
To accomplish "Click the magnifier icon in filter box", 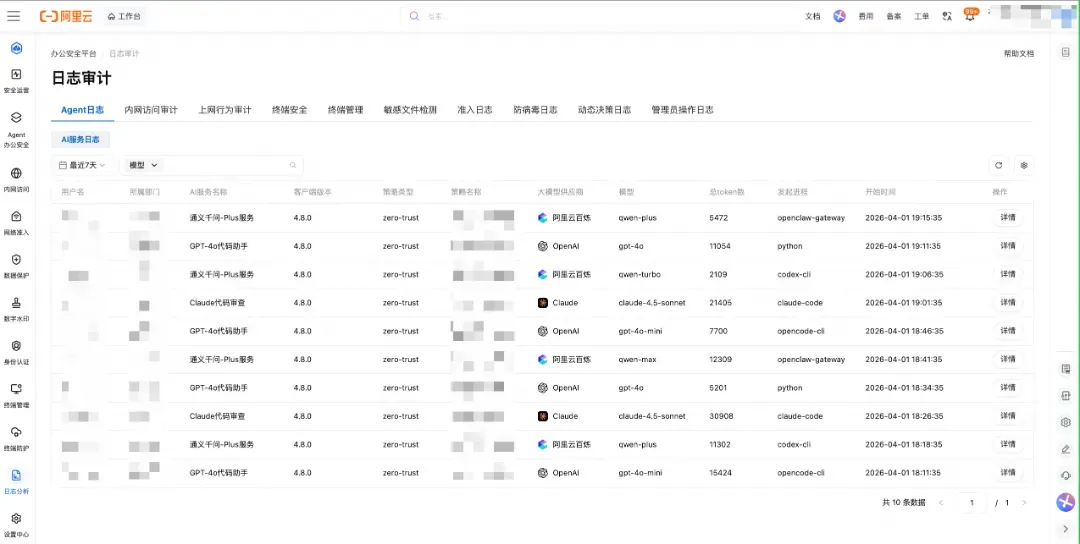I will pos(293,165).
